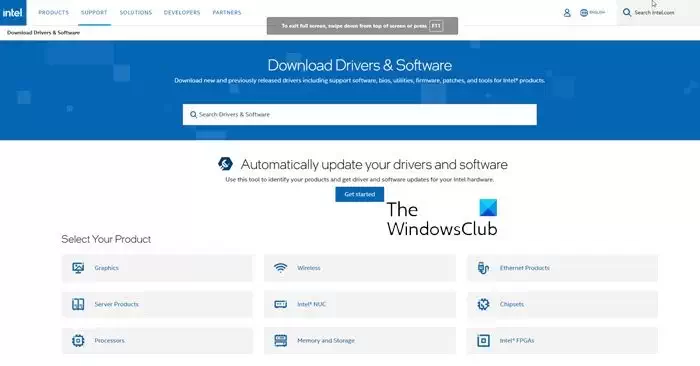Select the Ethernet Products plug icon
The height and width of the screenshot is (366, 700).
tap(483, 268)
